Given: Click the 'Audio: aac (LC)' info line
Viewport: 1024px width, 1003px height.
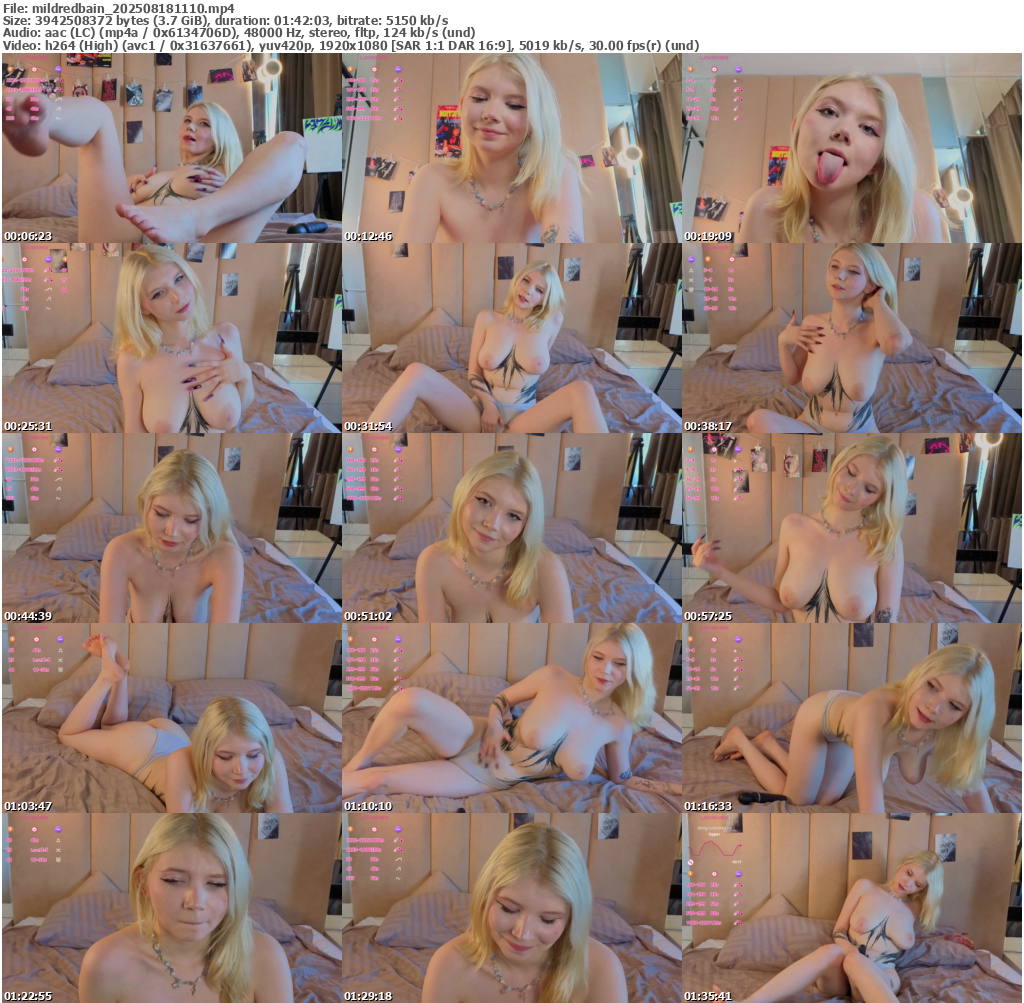Looking at the screenshot, I should click(239, 33).
